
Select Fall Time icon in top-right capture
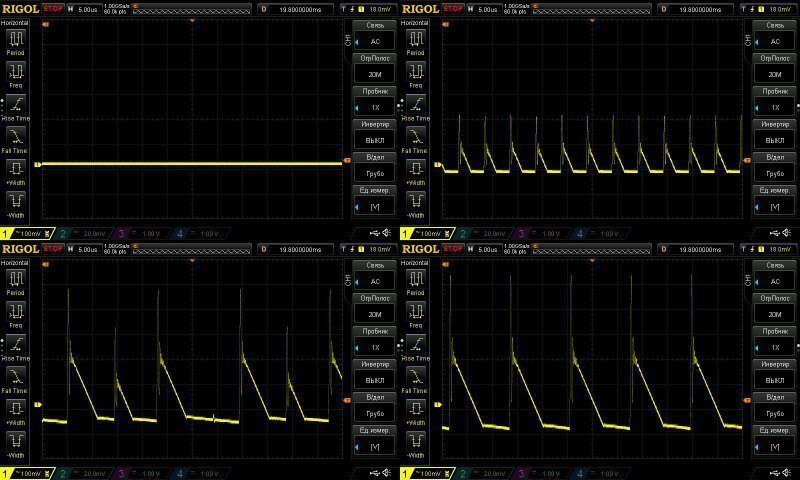tap(416, 137)
